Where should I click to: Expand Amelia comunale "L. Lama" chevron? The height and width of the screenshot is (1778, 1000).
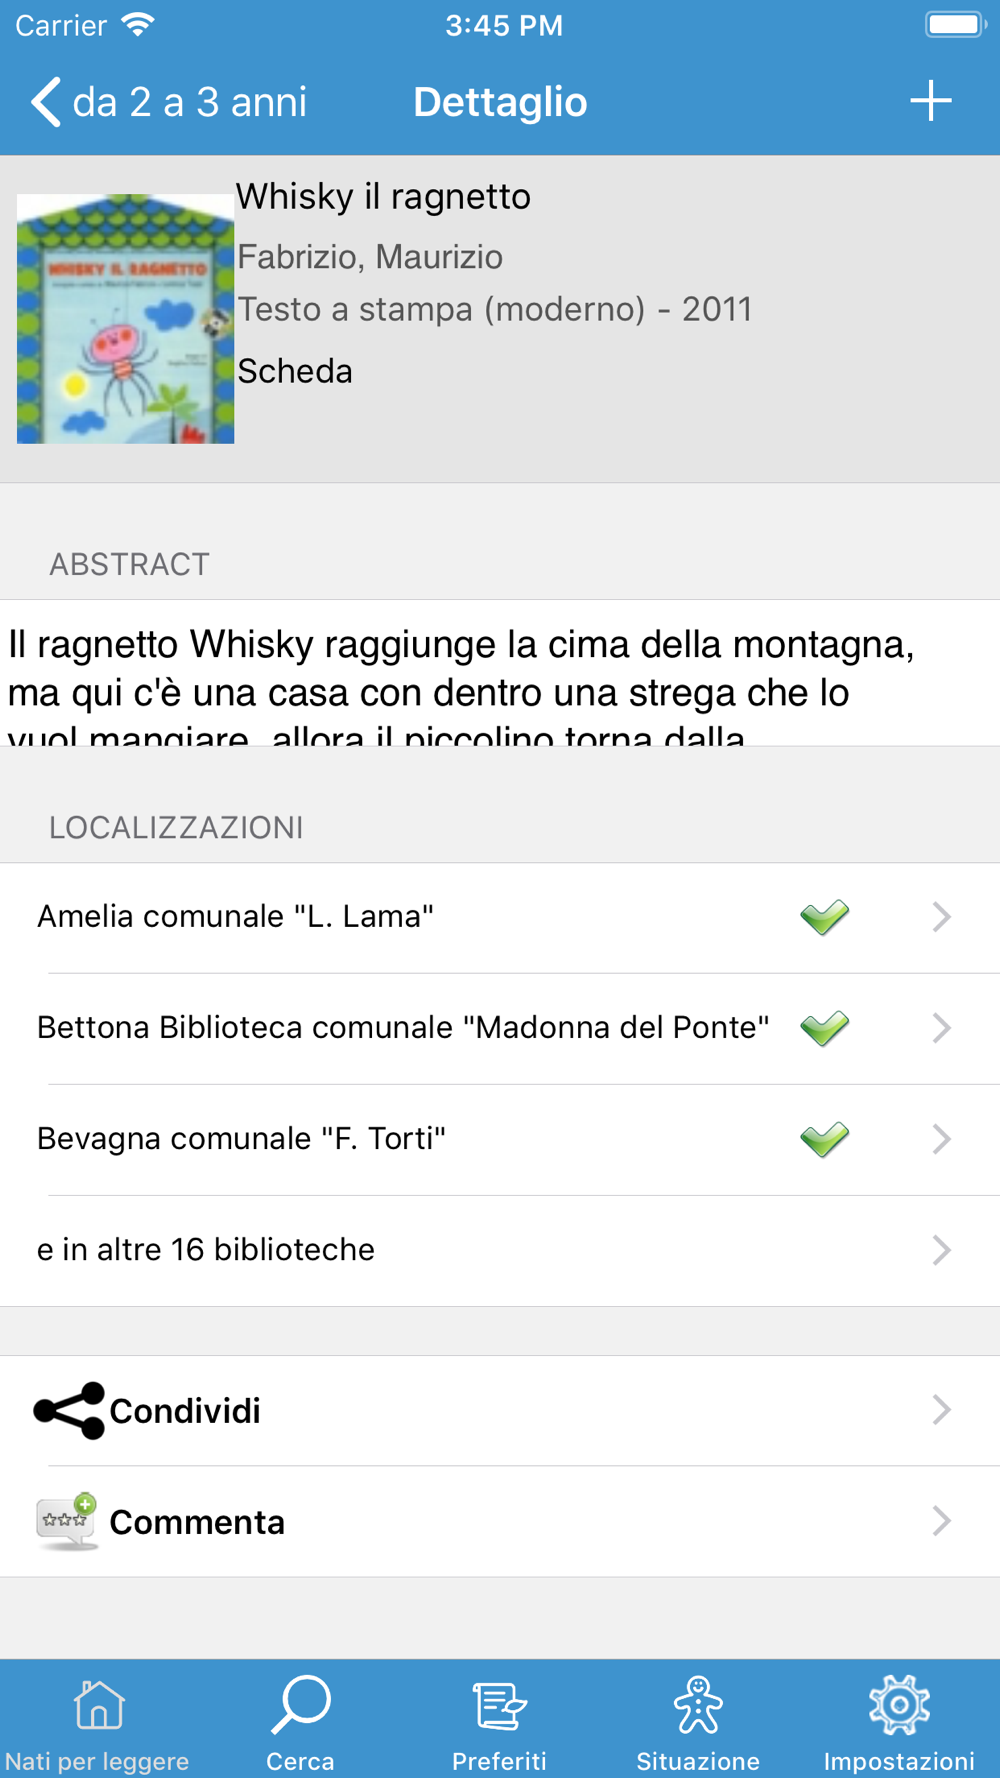click(941, 917)
